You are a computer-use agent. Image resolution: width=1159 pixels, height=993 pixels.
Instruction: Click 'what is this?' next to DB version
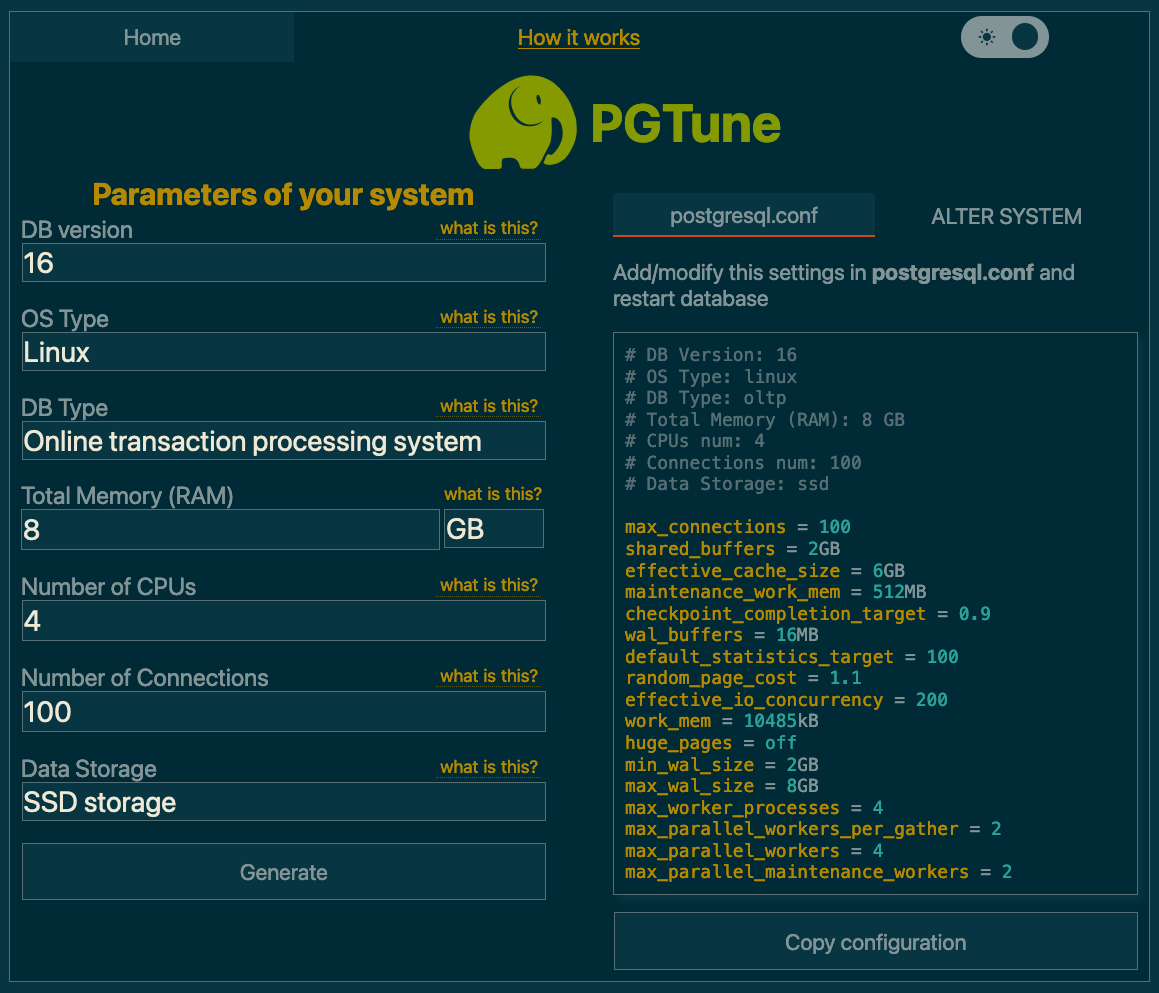489,228
